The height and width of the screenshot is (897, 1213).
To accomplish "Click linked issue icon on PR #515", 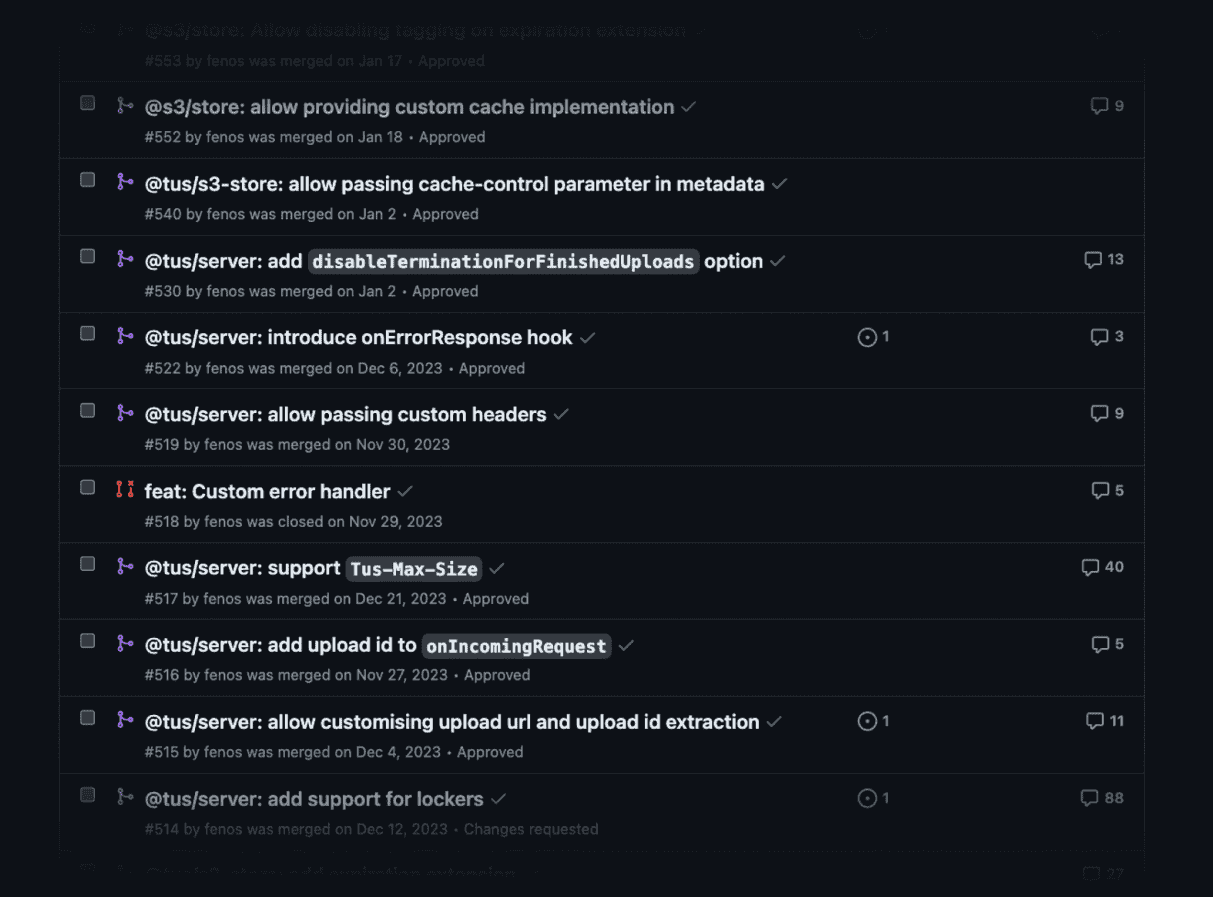I will (867, 721).
